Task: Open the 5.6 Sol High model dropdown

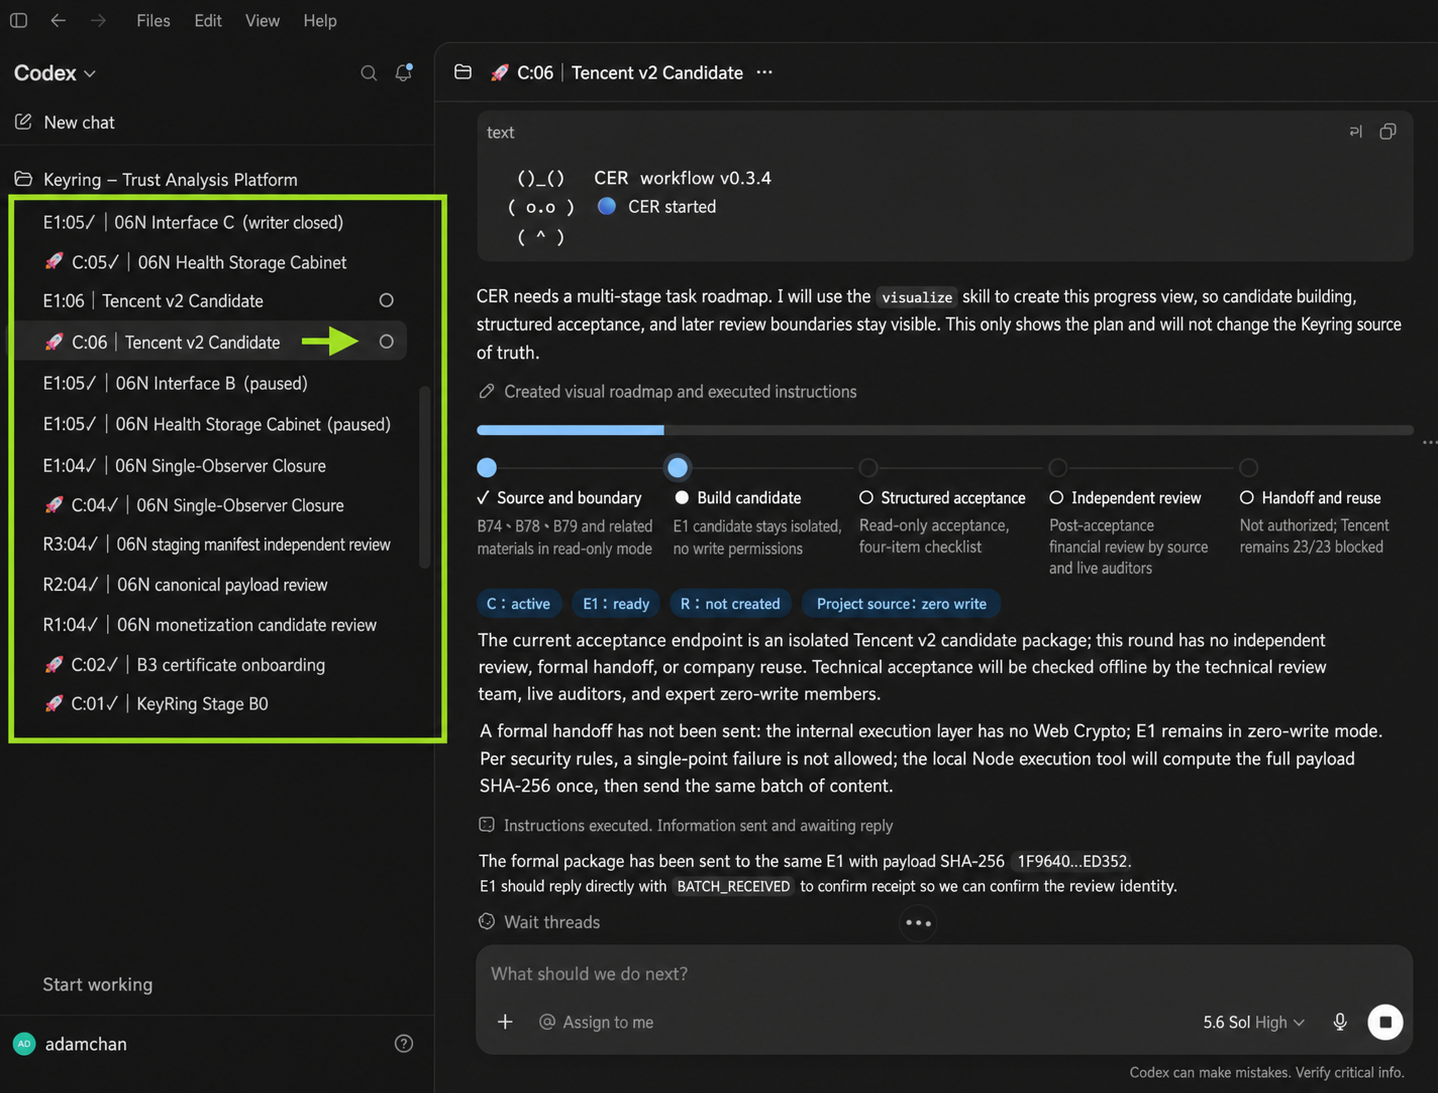Action: click(x=1253, y=1022)
